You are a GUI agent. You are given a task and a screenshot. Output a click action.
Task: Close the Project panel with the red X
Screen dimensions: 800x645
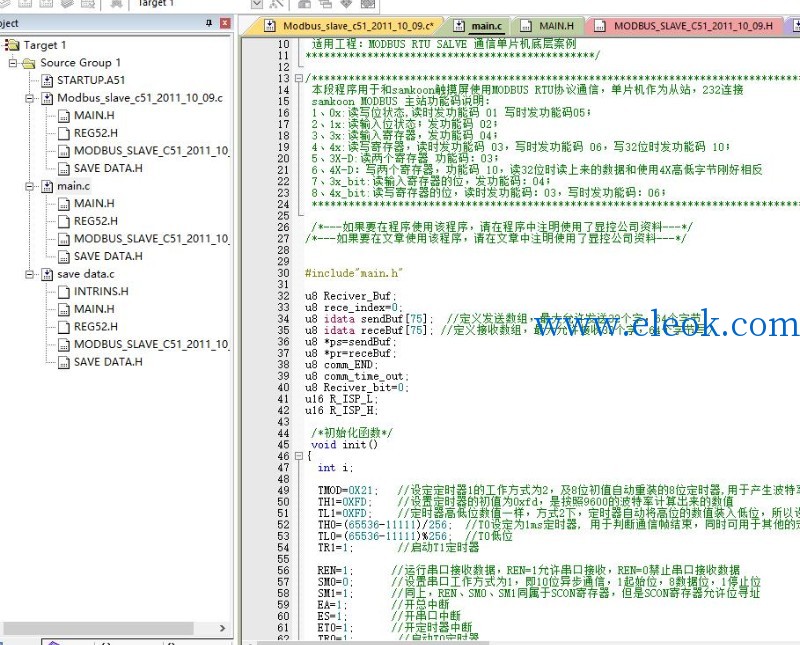225,23
